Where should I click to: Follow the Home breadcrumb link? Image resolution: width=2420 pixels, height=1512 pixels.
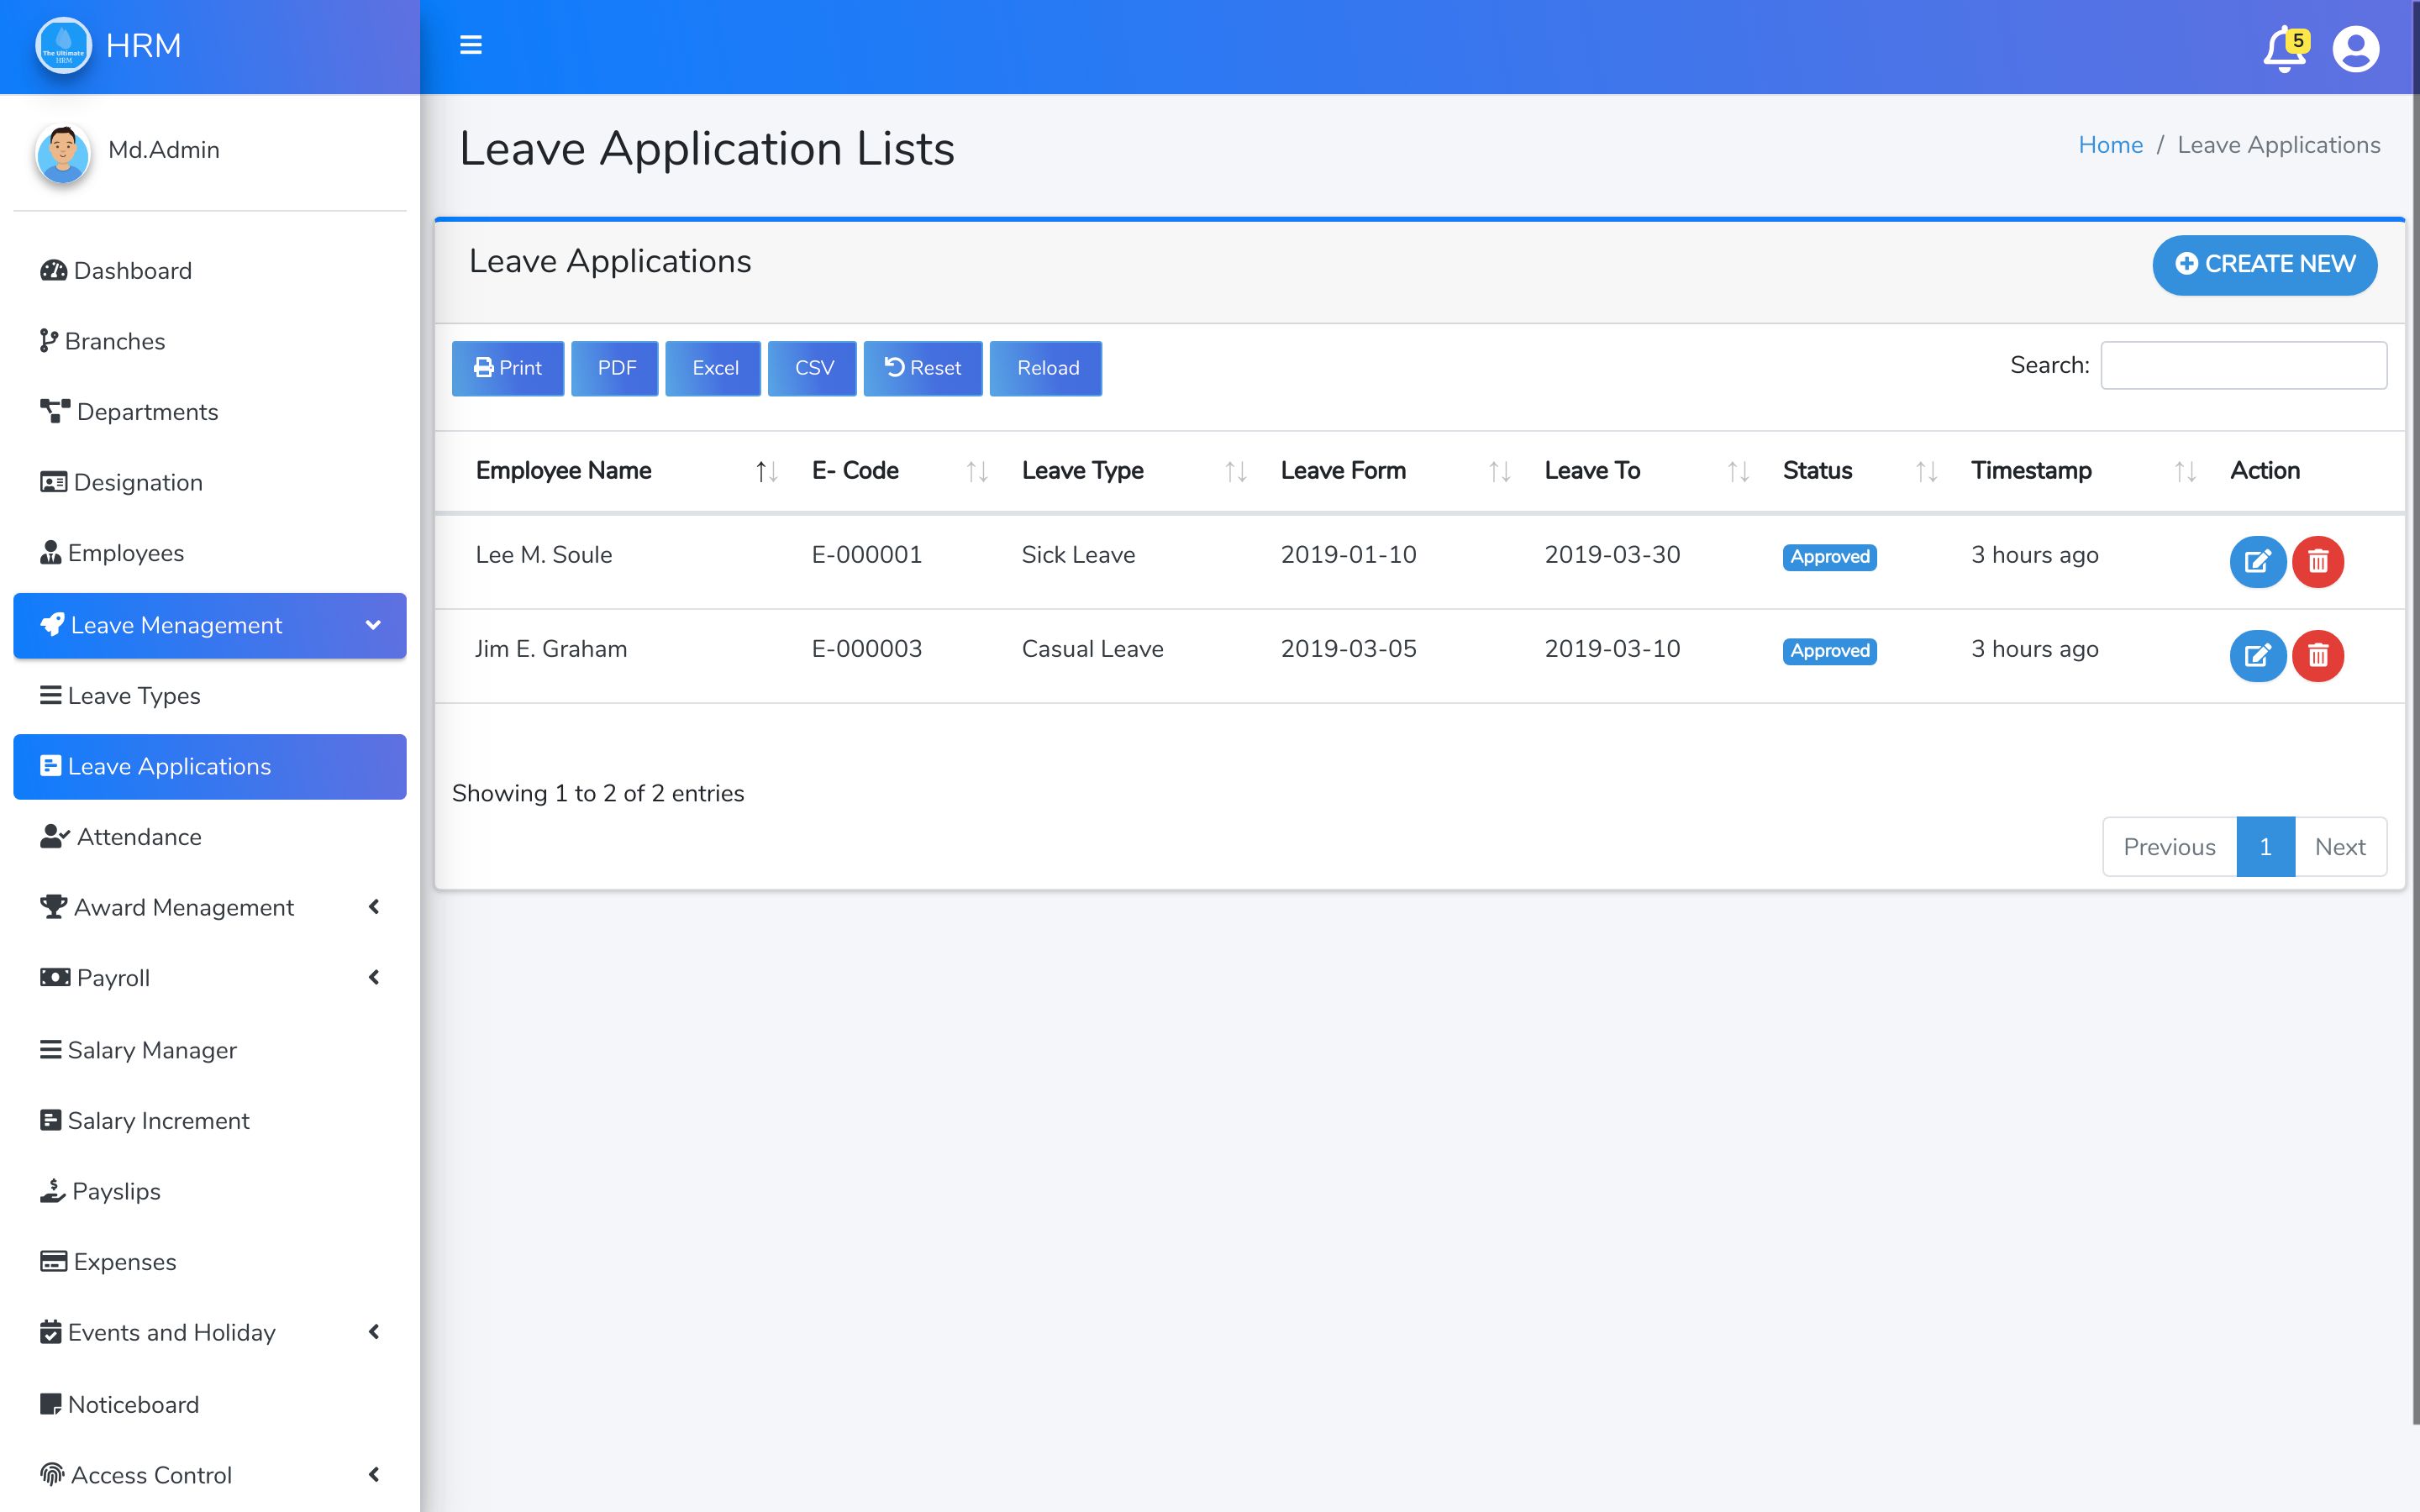2110,145
